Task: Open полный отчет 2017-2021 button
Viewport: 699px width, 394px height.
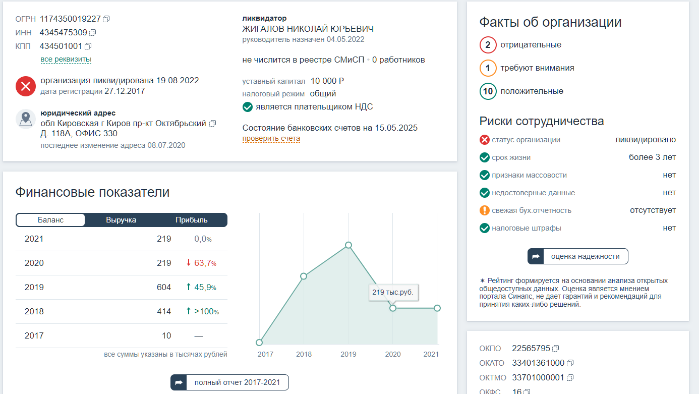Action: [x=230, y=382]
